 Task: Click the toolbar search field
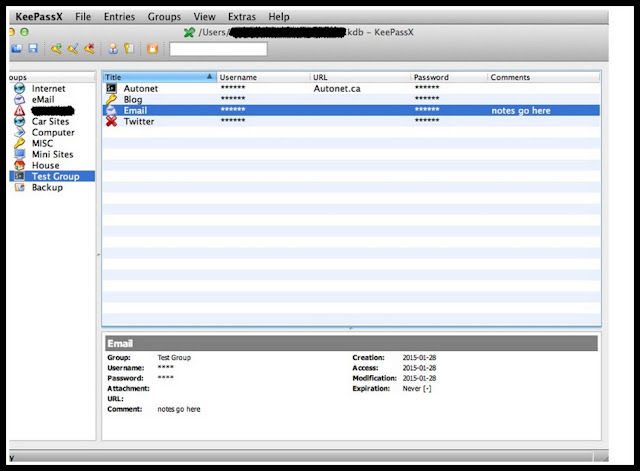[x=218, y=49]
